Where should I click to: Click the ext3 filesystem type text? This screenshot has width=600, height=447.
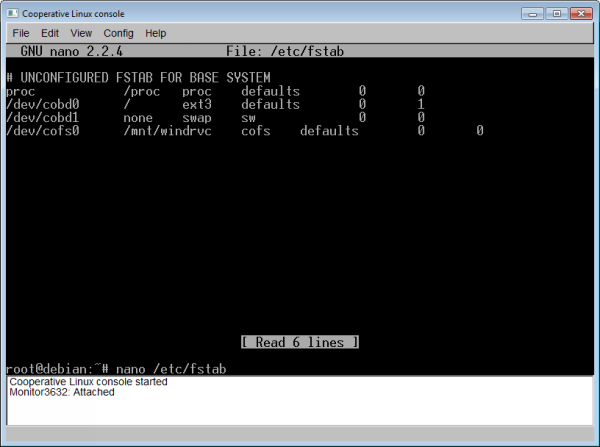pyautogui.click(x=197, y=104)
